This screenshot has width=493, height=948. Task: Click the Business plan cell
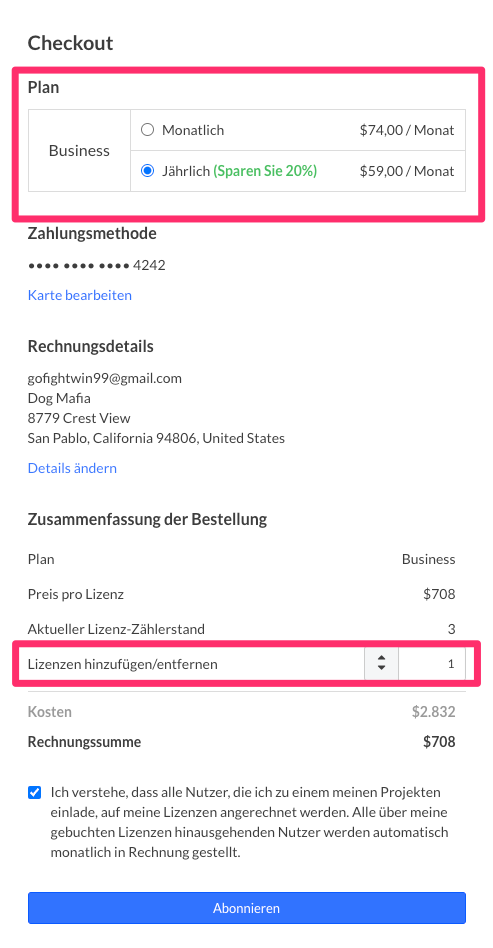pyautogui.click(x=79, y=151)
